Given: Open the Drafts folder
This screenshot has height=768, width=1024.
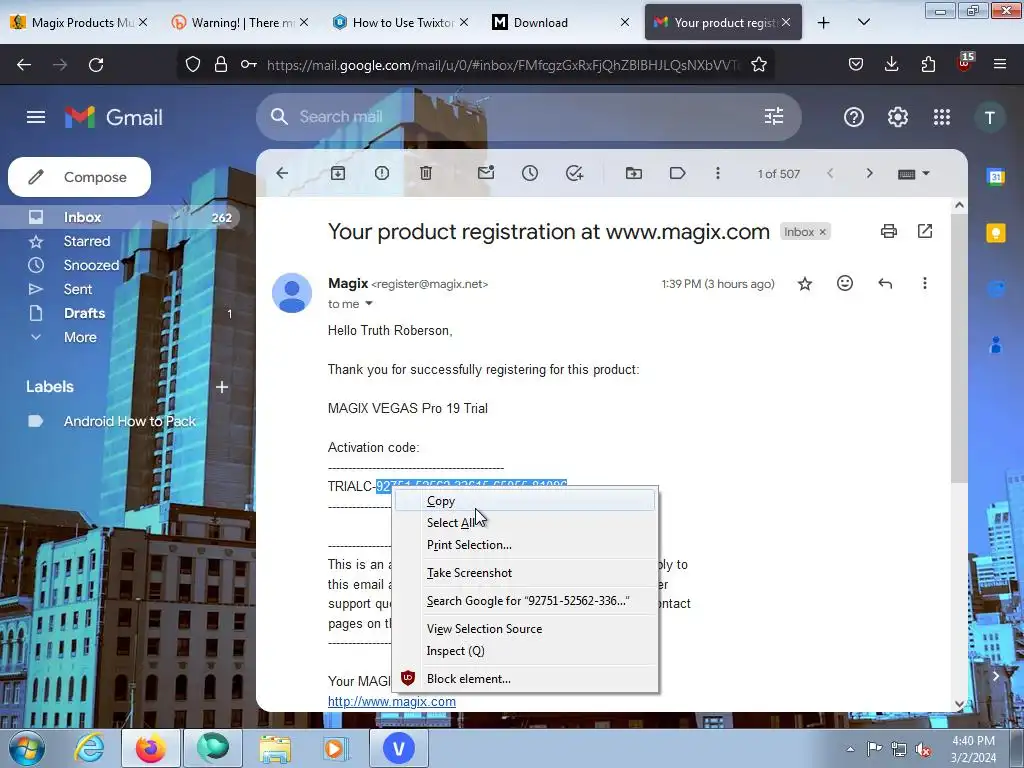Looking at the screenshot, I should 120,313.
